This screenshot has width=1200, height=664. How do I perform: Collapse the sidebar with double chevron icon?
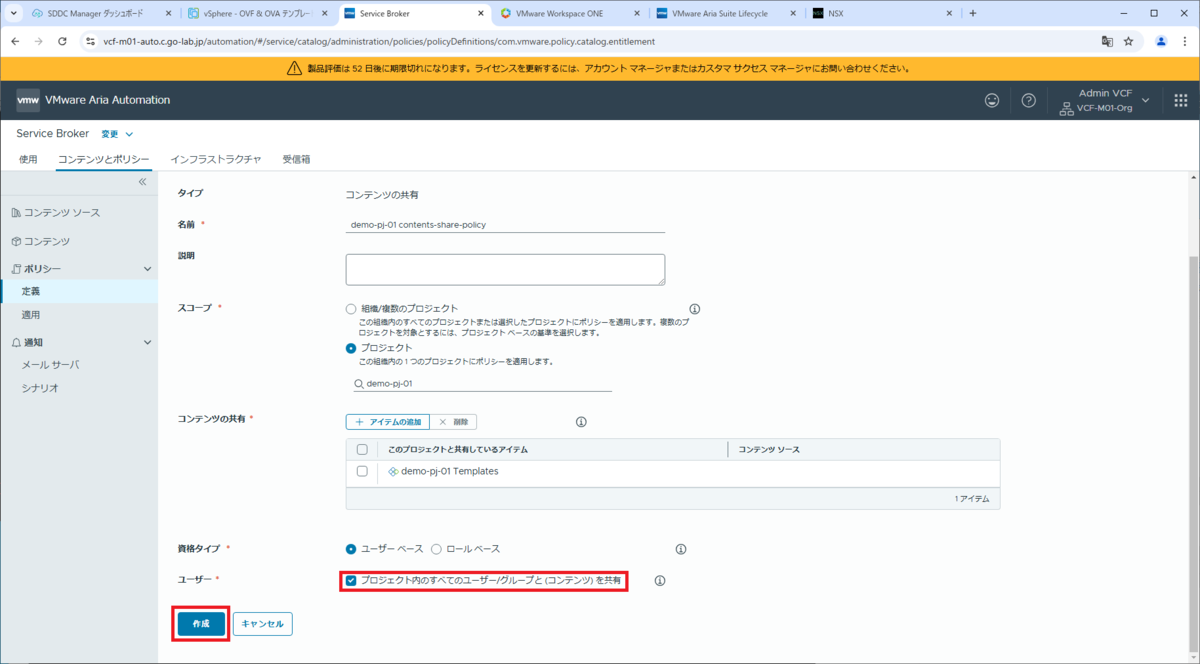point(142,182)
